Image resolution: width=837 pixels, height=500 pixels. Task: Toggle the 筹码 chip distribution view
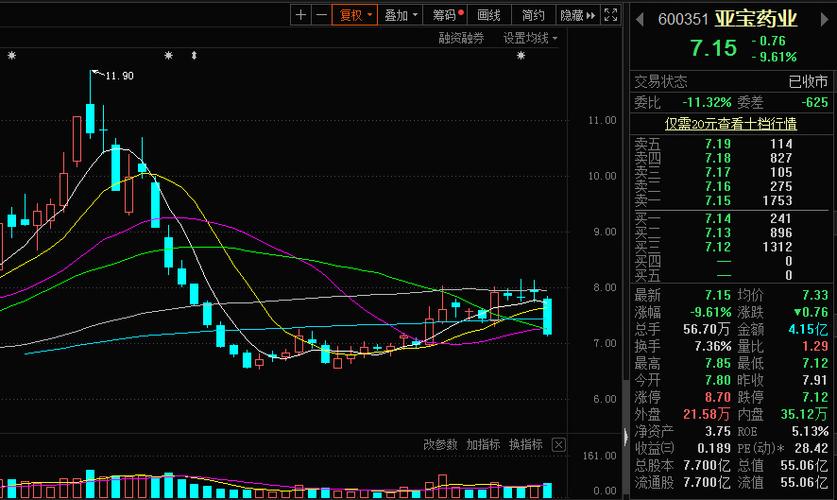447,15
